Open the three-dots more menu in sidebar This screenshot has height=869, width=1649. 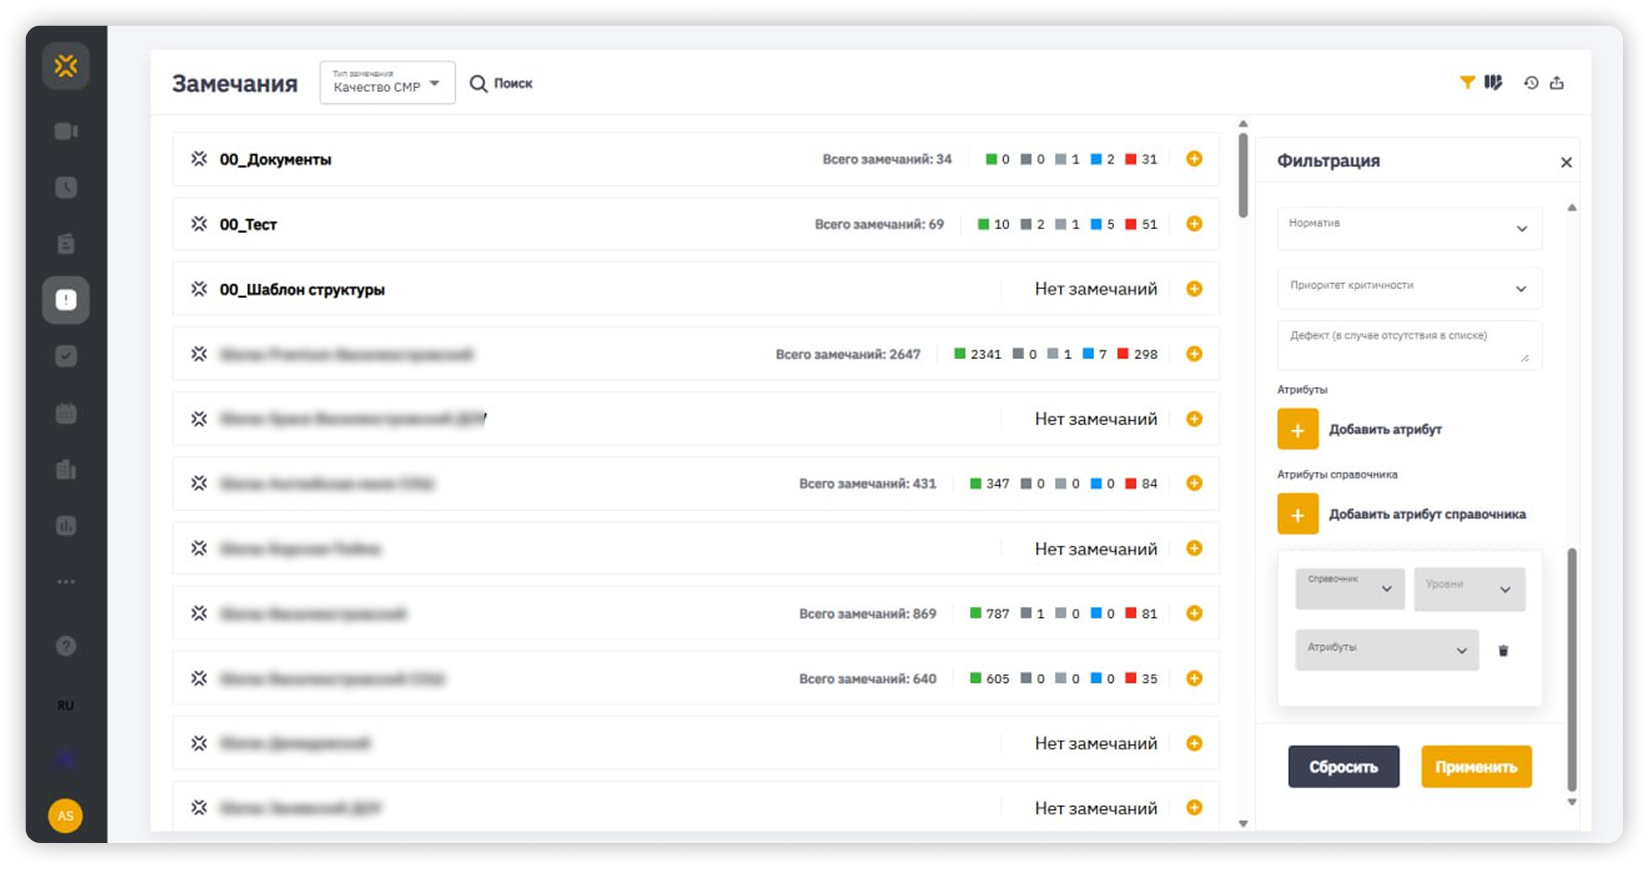66,582
